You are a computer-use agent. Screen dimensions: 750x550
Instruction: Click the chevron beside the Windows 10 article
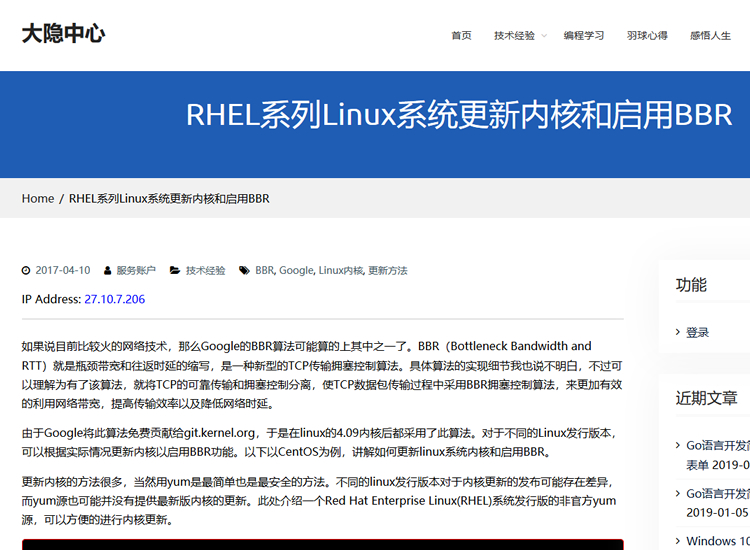pyautogui.click(x=678, y=541)
